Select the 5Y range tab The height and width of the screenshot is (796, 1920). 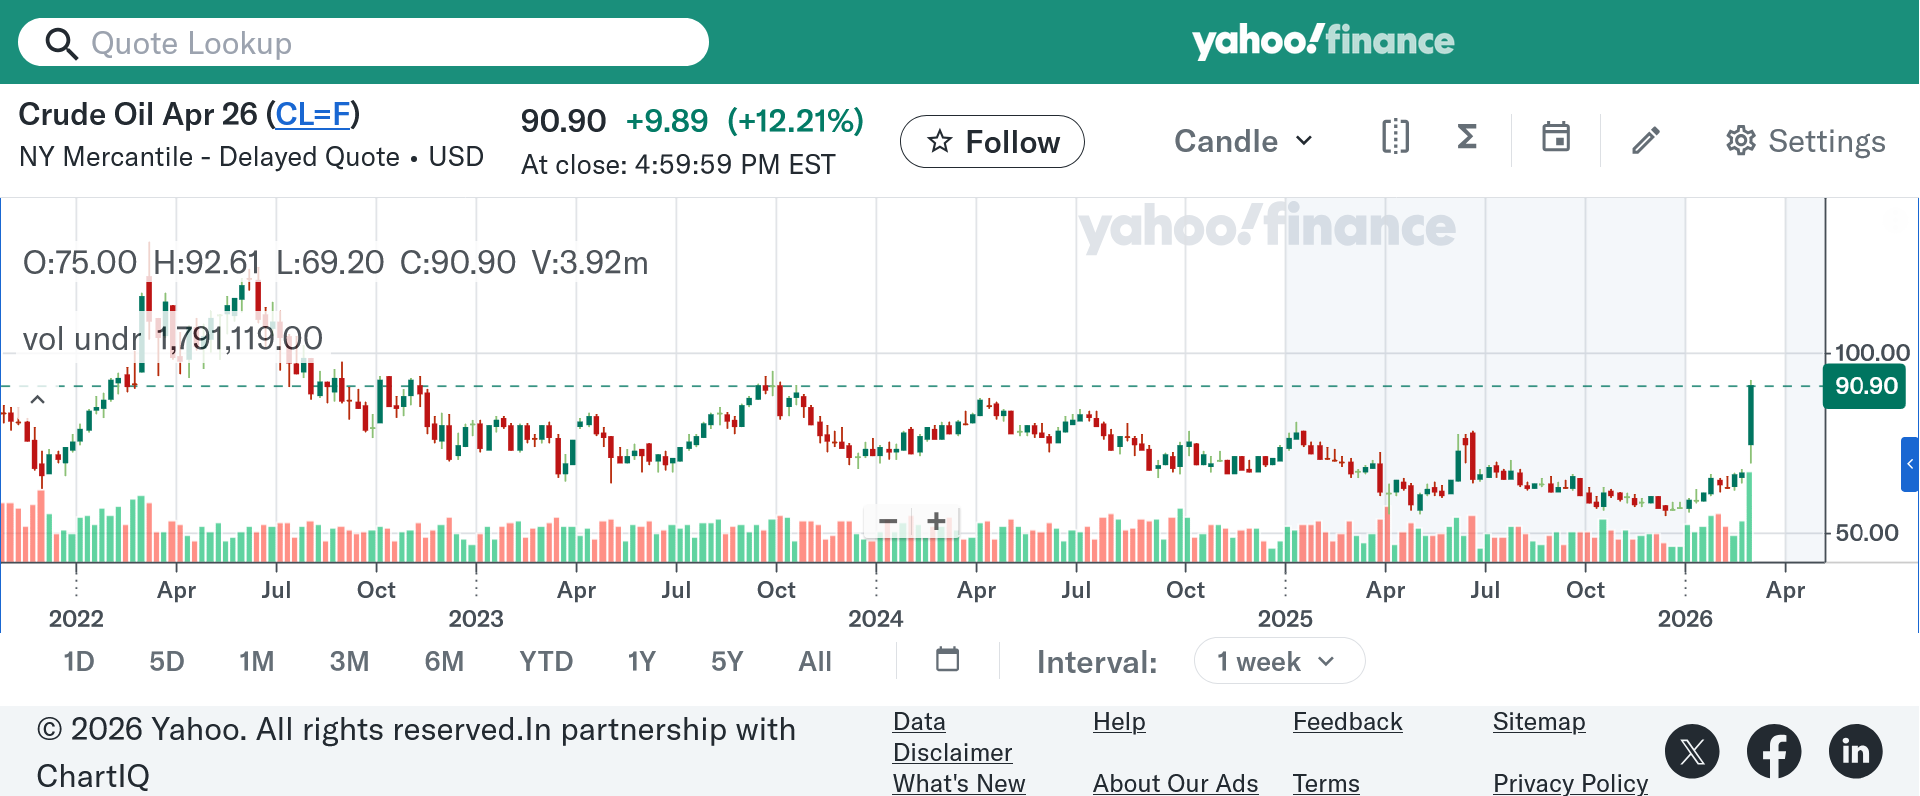(x=727, y=662)
